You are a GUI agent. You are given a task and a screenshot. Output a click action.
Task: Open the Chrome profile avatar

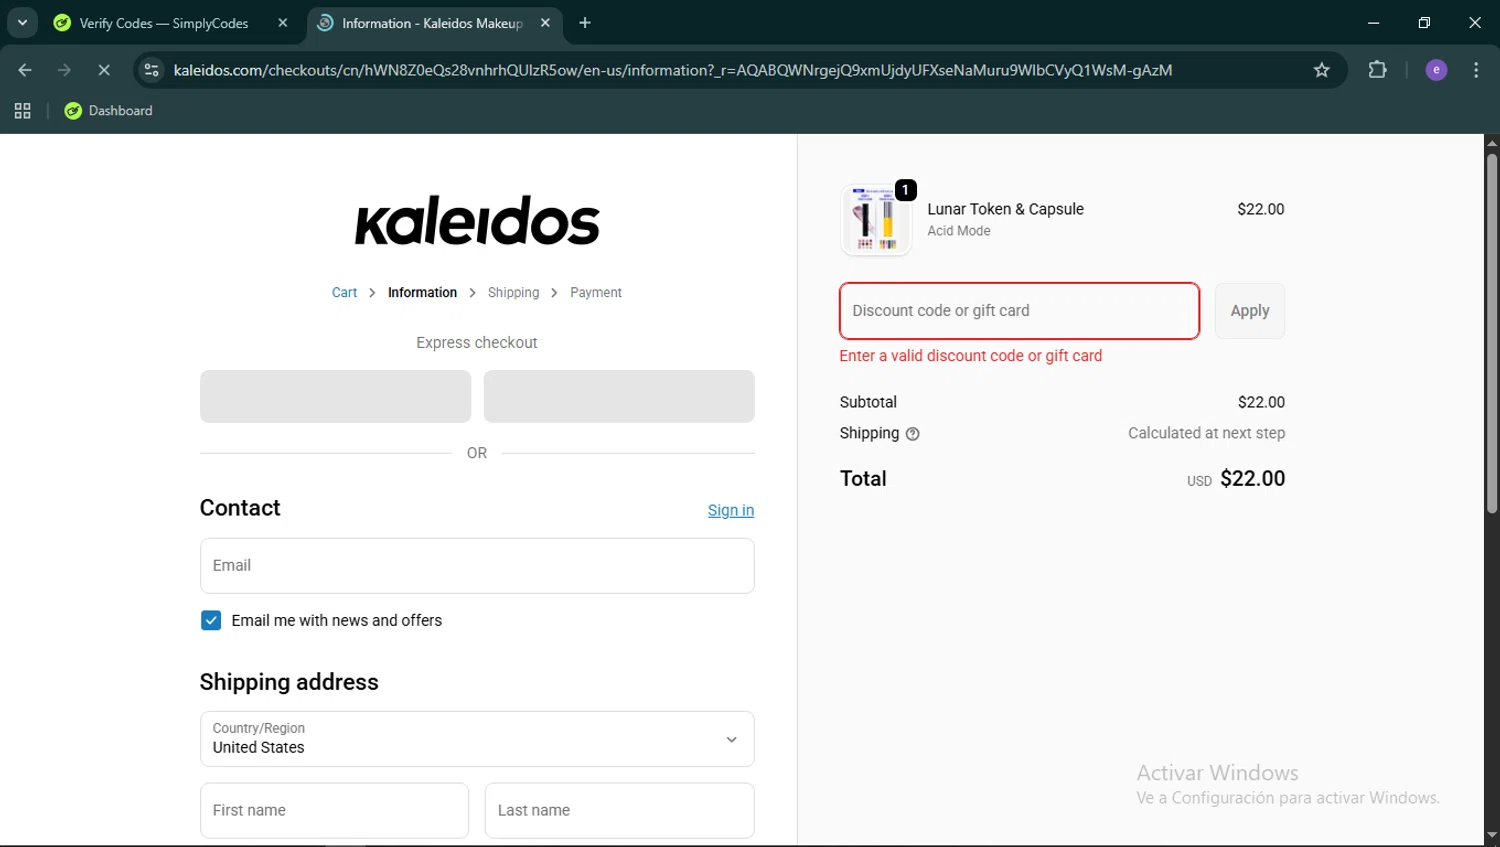click(1436, 70)
